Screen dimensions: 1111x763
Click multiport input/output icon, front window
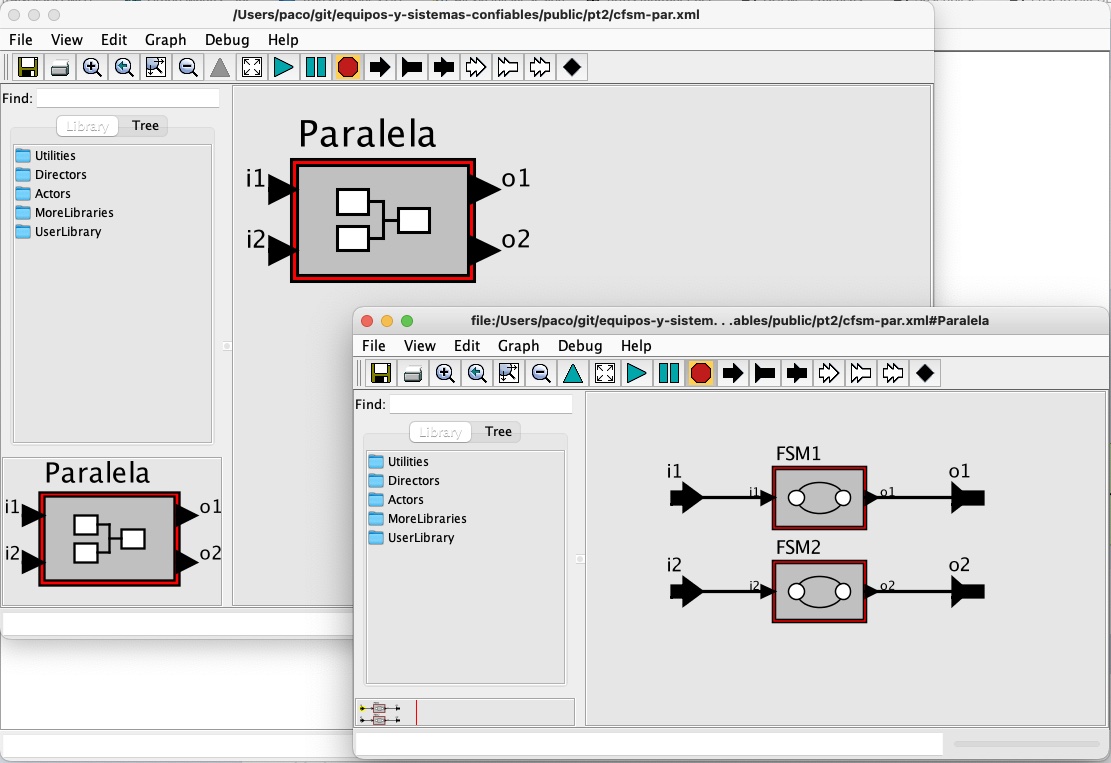coord(893,373)
